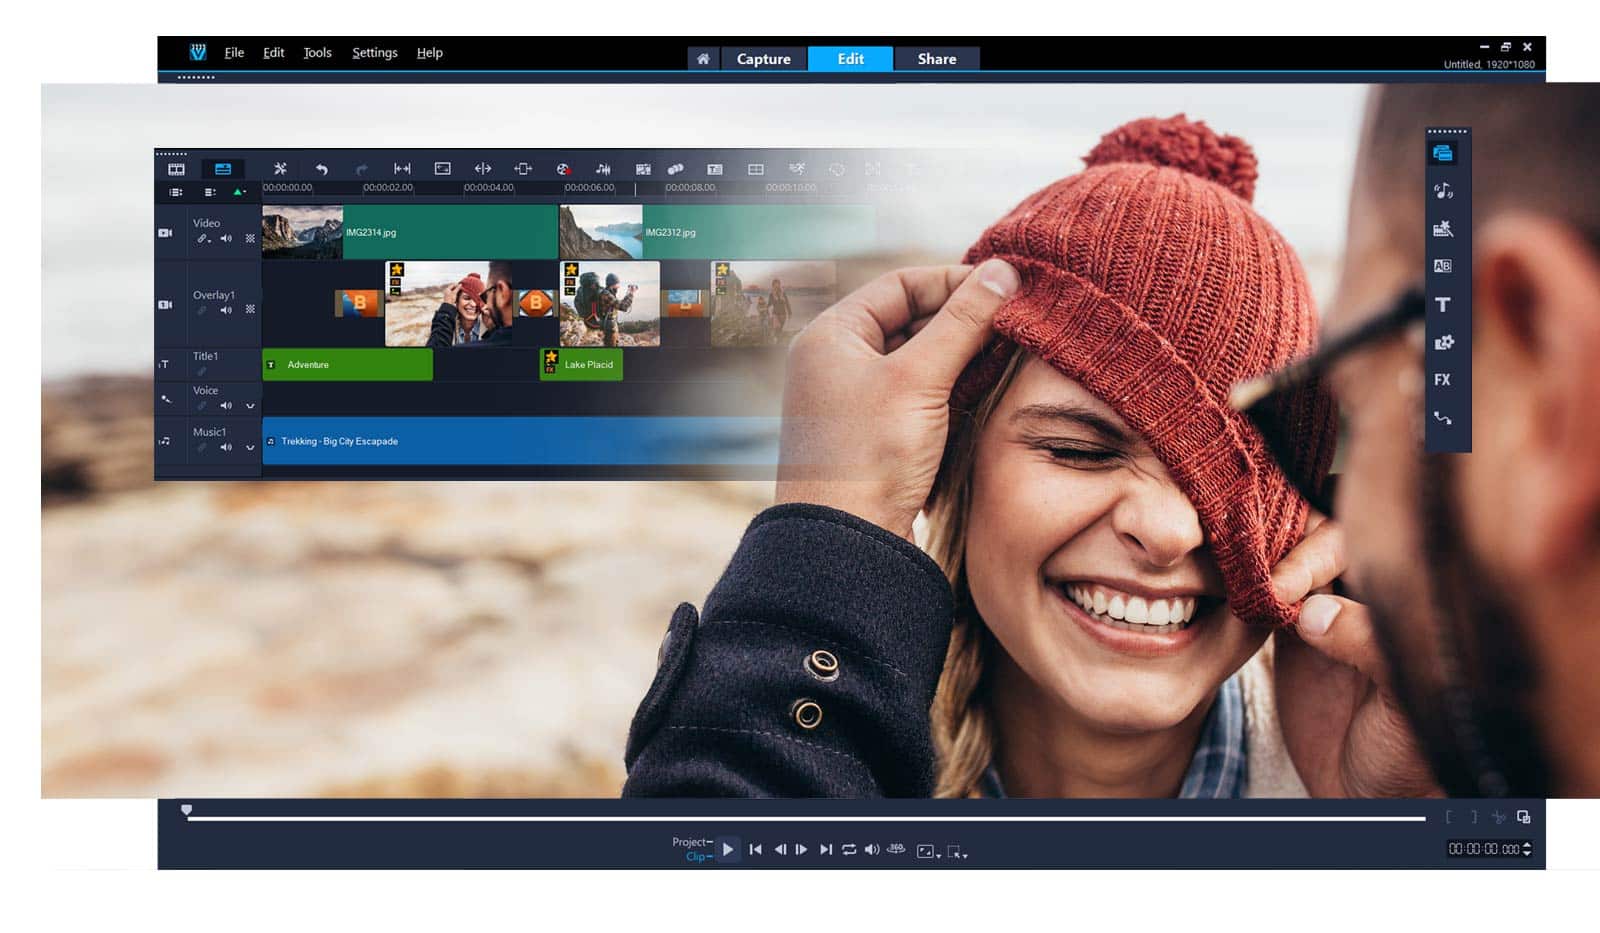
Task: Switch to the Share tab
Action: pyautogui.click(x=936, y=59)
